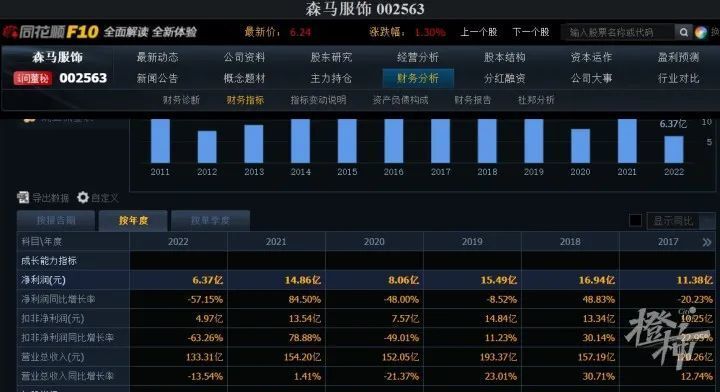Click the 导出数据 export label

(x=51, y=198)
